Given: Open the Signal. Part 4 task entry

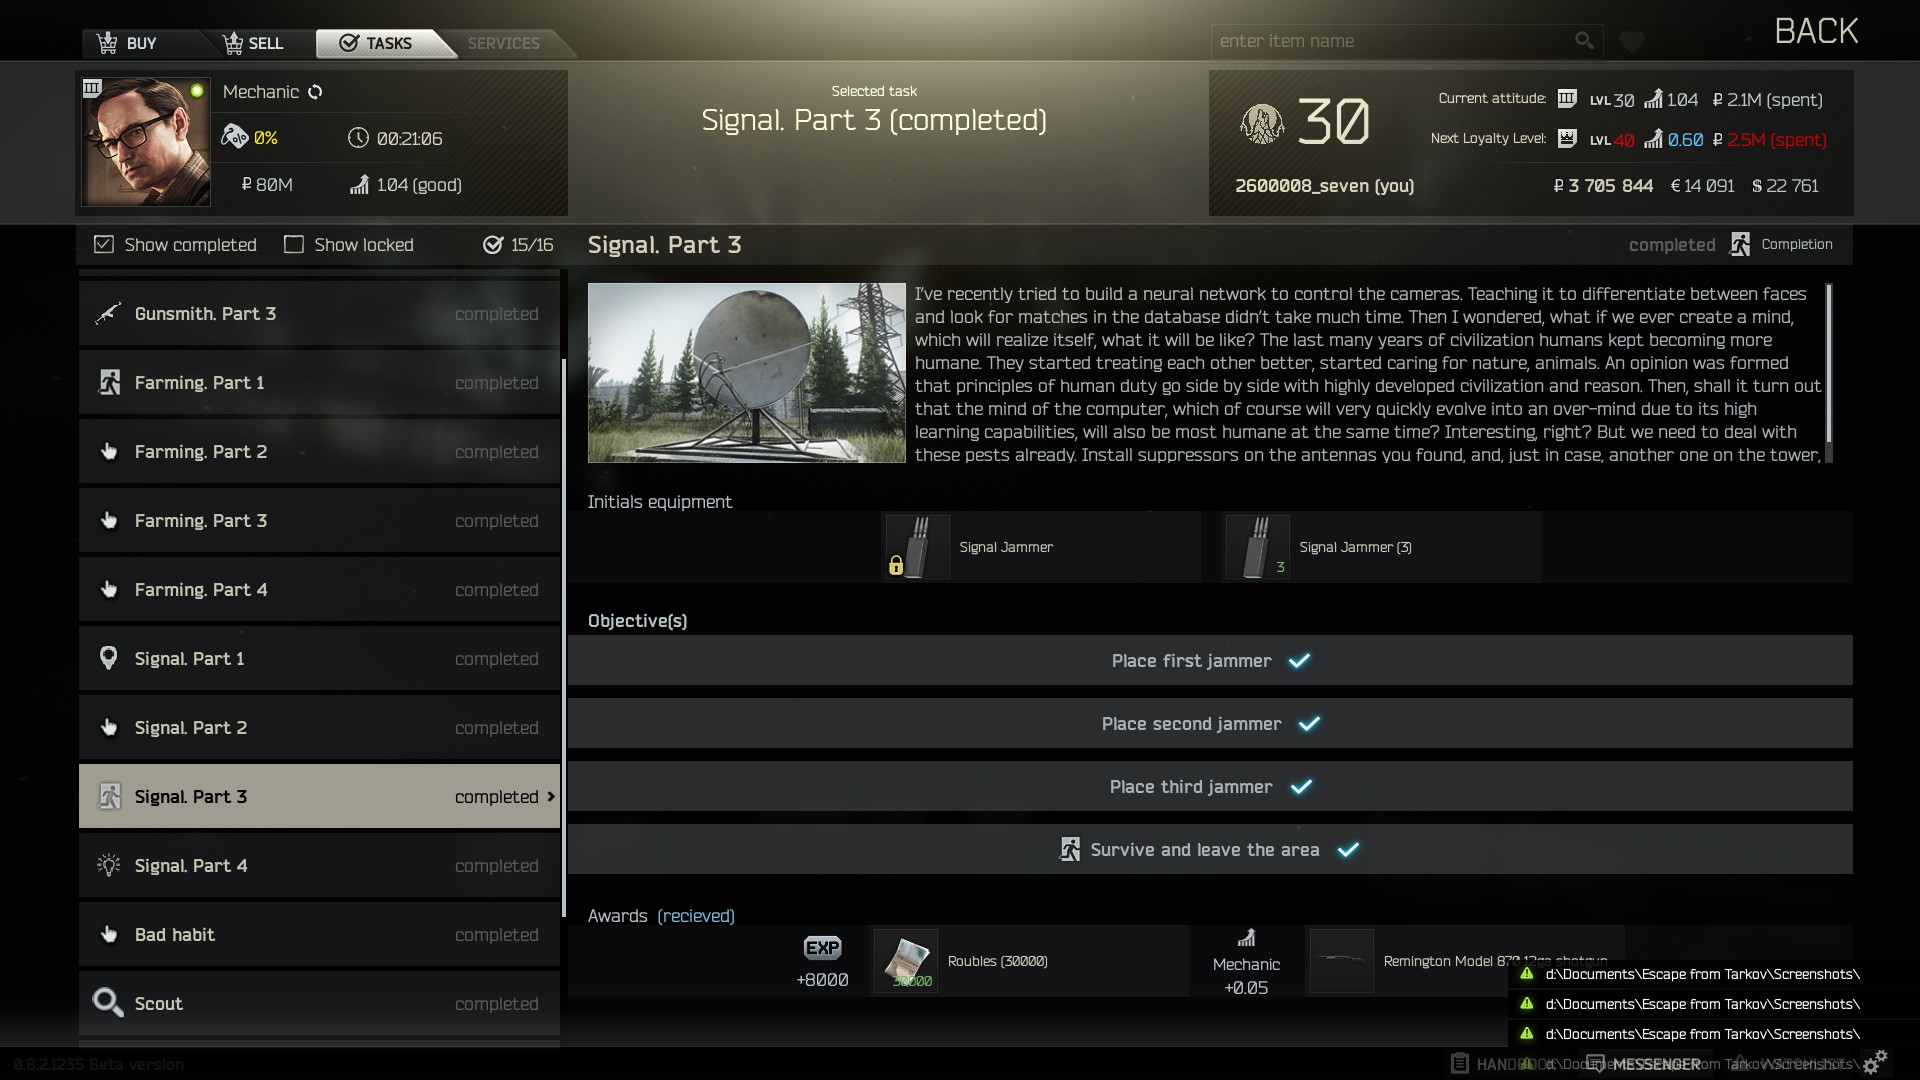Looking at the screenshot, I should pyautogui.click(x=319, y=865).
